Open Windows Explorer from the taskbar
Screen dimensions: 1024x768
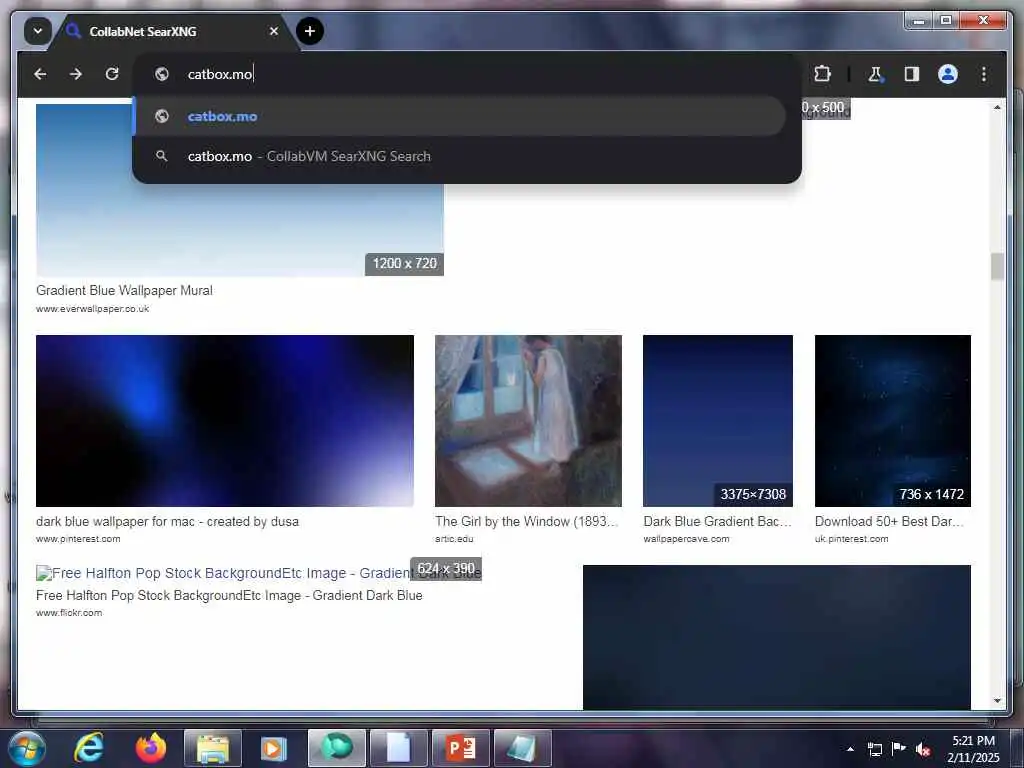(213, 748)
